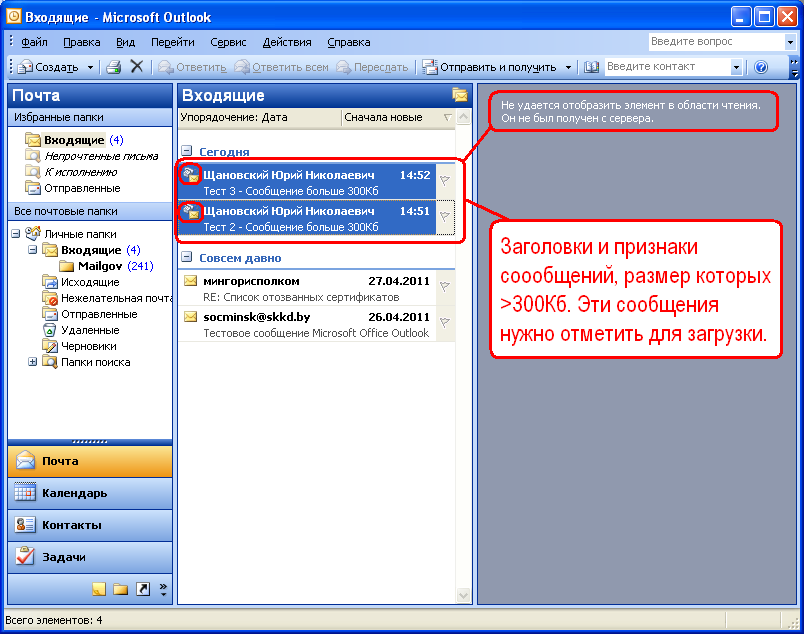This screenshot has height=634, width=804.
Task: Expand Папки поиска tree node
Action: pyautogui.click(x=32, y=362)
